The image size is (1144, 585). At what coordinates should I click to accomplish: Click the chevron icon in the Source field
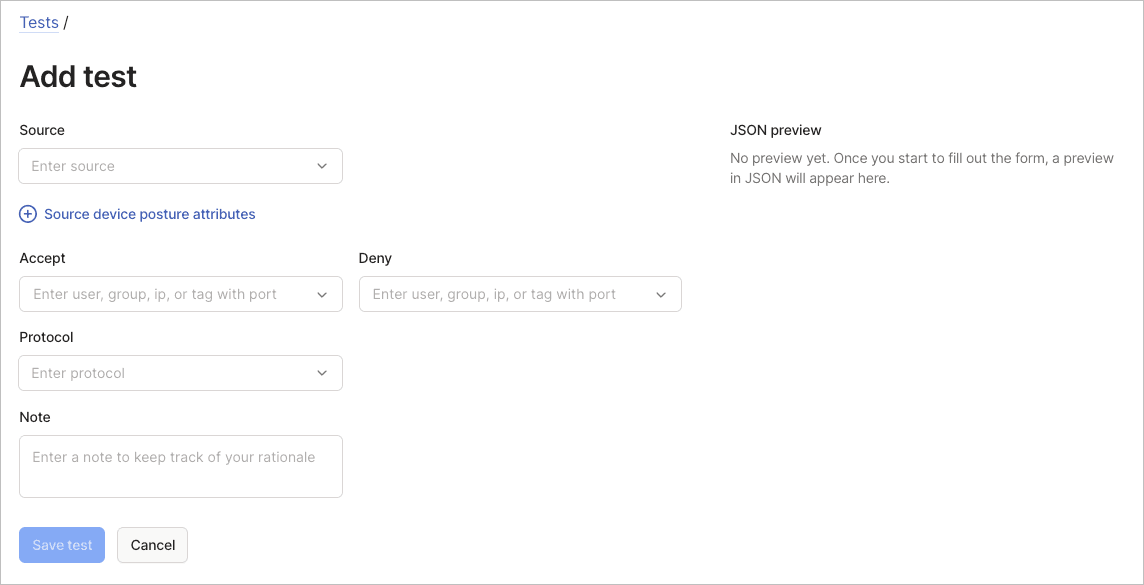[x=321, y=165]
